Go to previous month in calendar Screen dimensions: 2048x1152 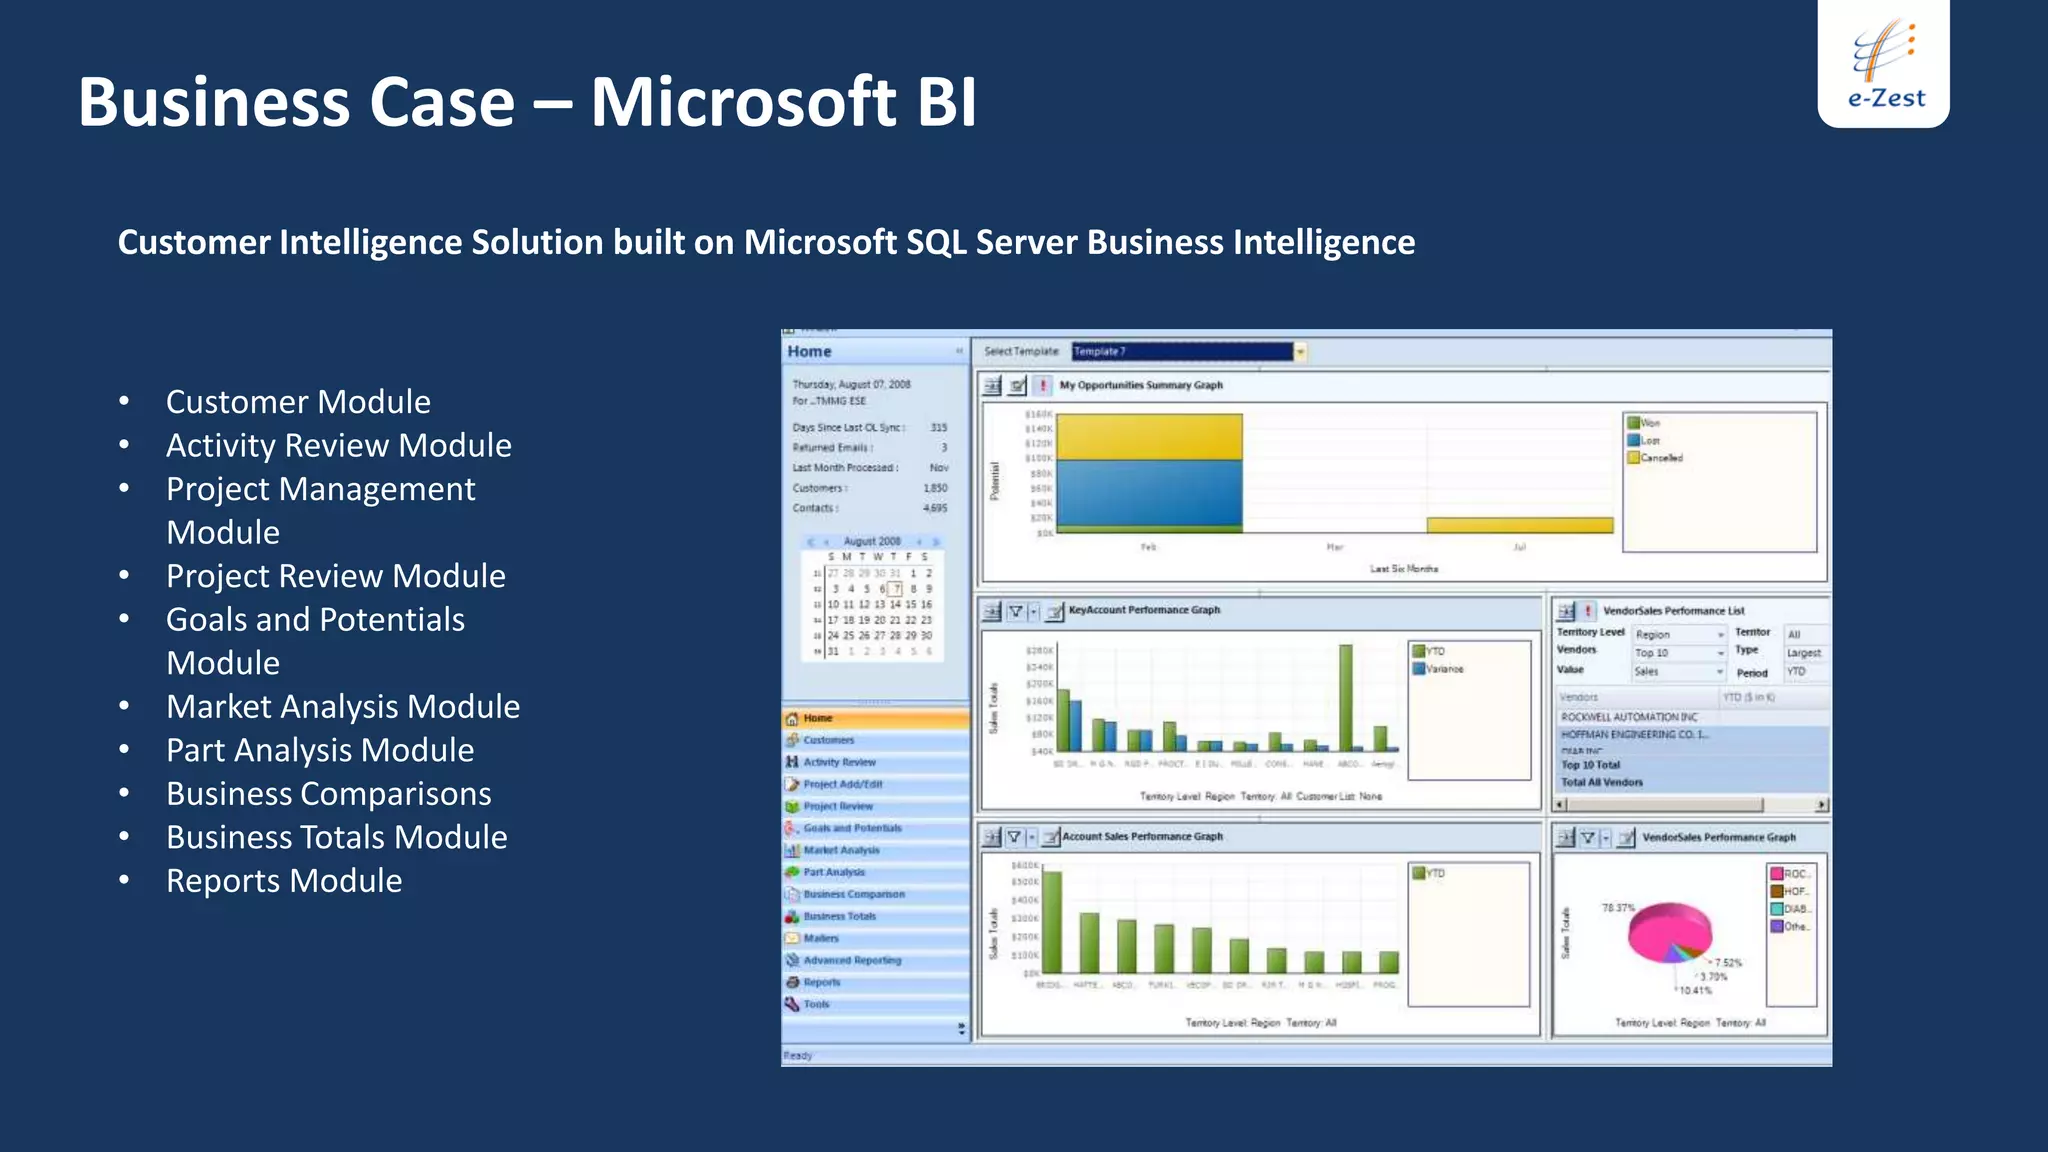pyautogui.click(x=826, y=541)
